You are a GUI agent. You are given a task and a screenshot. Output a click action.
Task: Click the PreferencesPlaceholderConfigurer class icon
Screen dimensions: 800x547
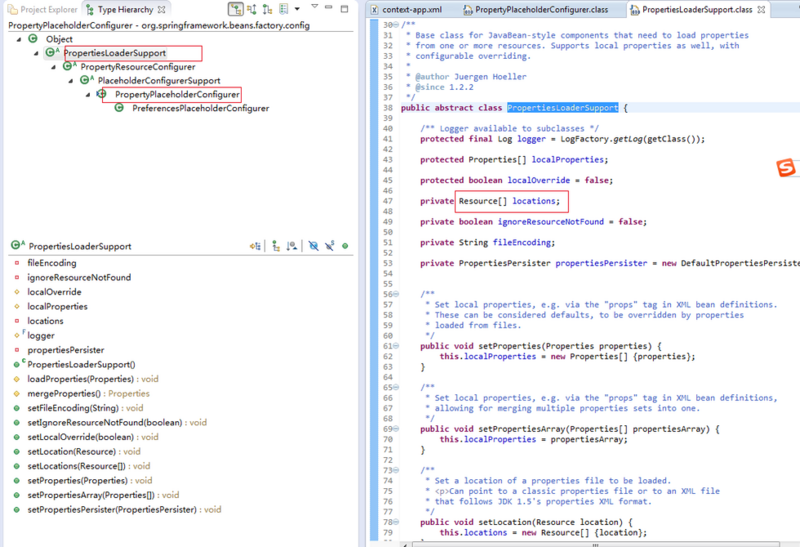coord(119,108)
